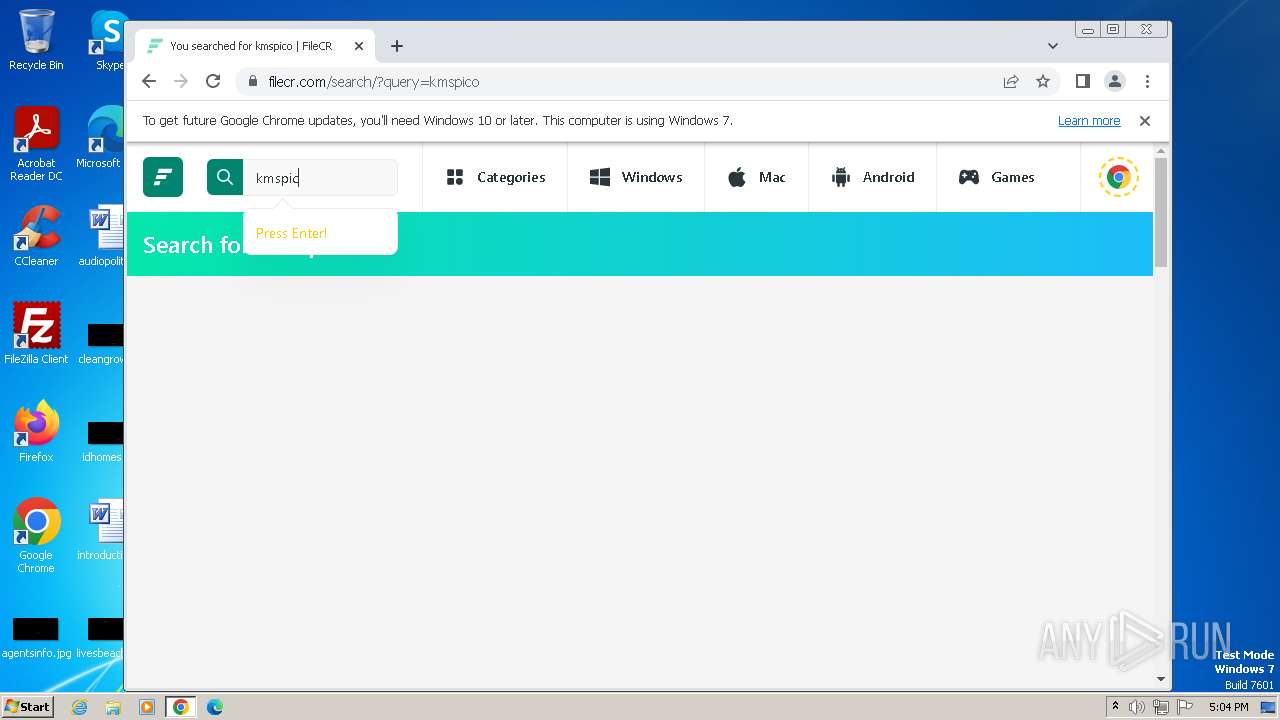
Task: Open FileZilla Client desktop icon
Action: point(36,333)
